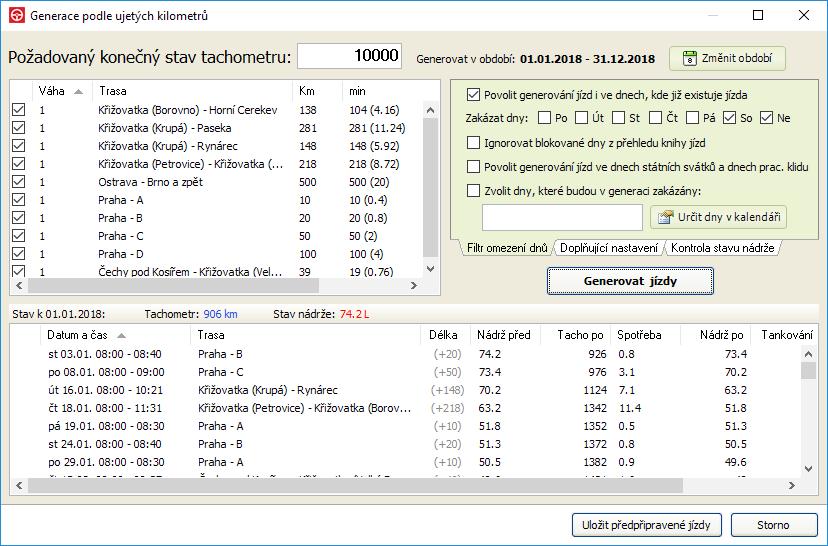This screenshot has width=828, height=546.
Task: Click routes list scroll-up arrow
Action: [x=430, y=110]
